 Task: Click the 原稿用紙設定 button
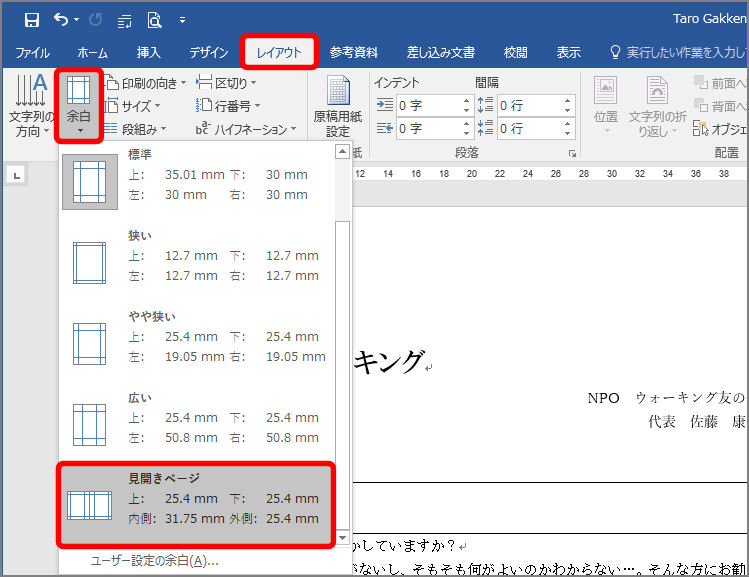pos(338,107)
